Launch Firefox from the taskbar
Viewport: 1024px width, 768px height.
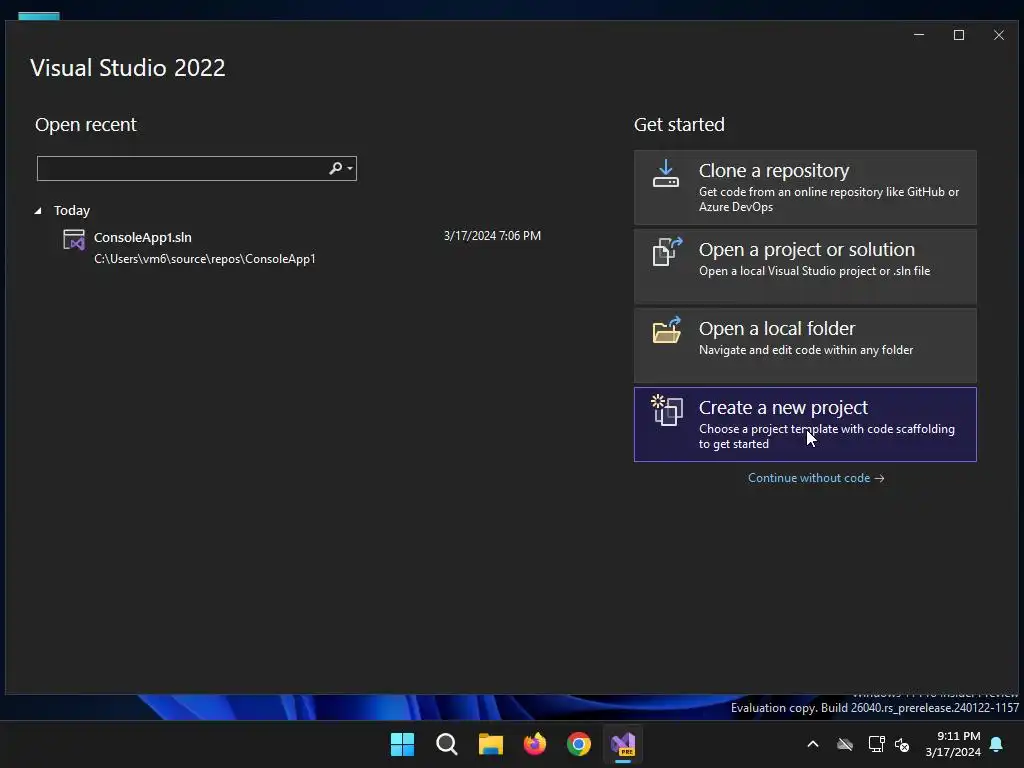tap(535, 744)
